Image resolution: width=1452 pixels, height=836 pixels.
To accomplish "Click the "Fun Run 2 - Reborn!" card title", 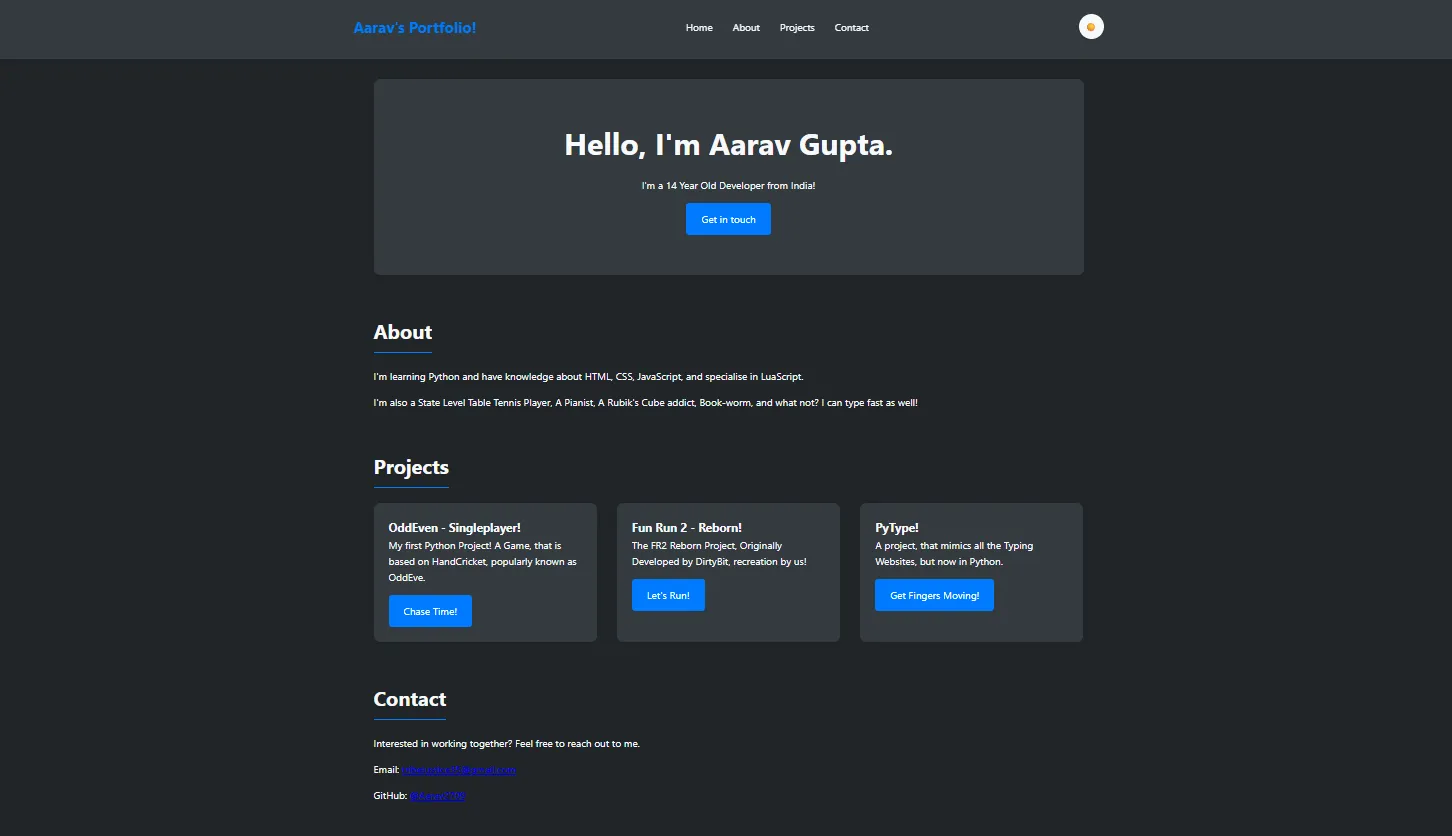I will 687,528.
